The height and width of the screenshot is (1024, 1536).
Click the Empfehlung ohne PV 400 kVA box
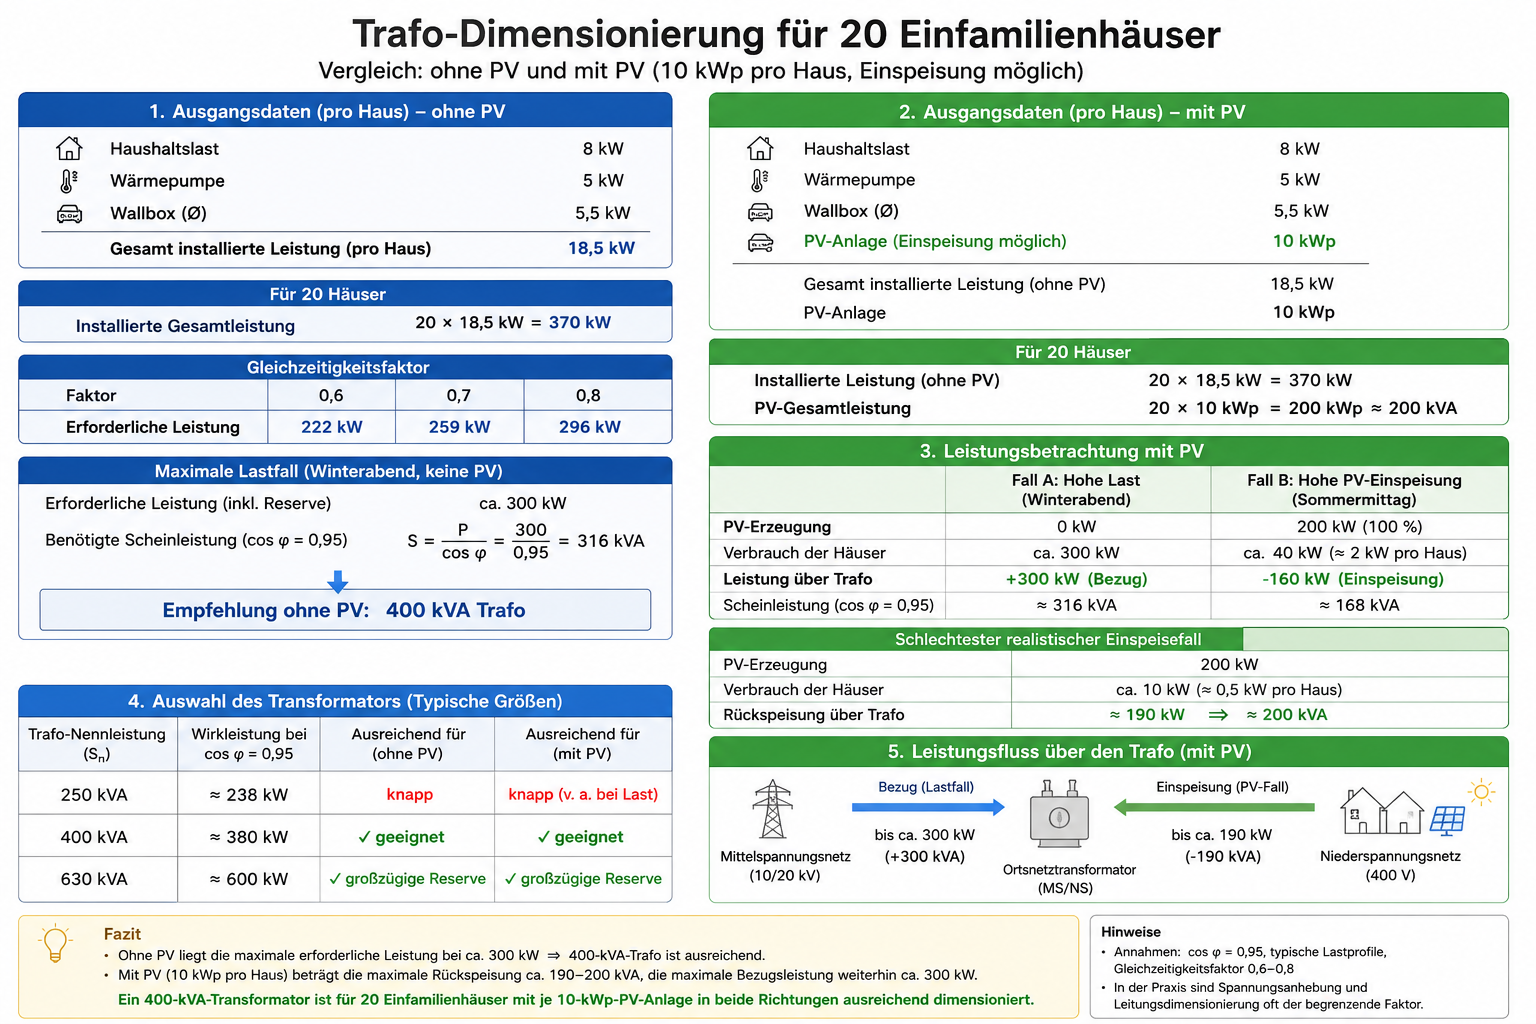click(345, 610)
